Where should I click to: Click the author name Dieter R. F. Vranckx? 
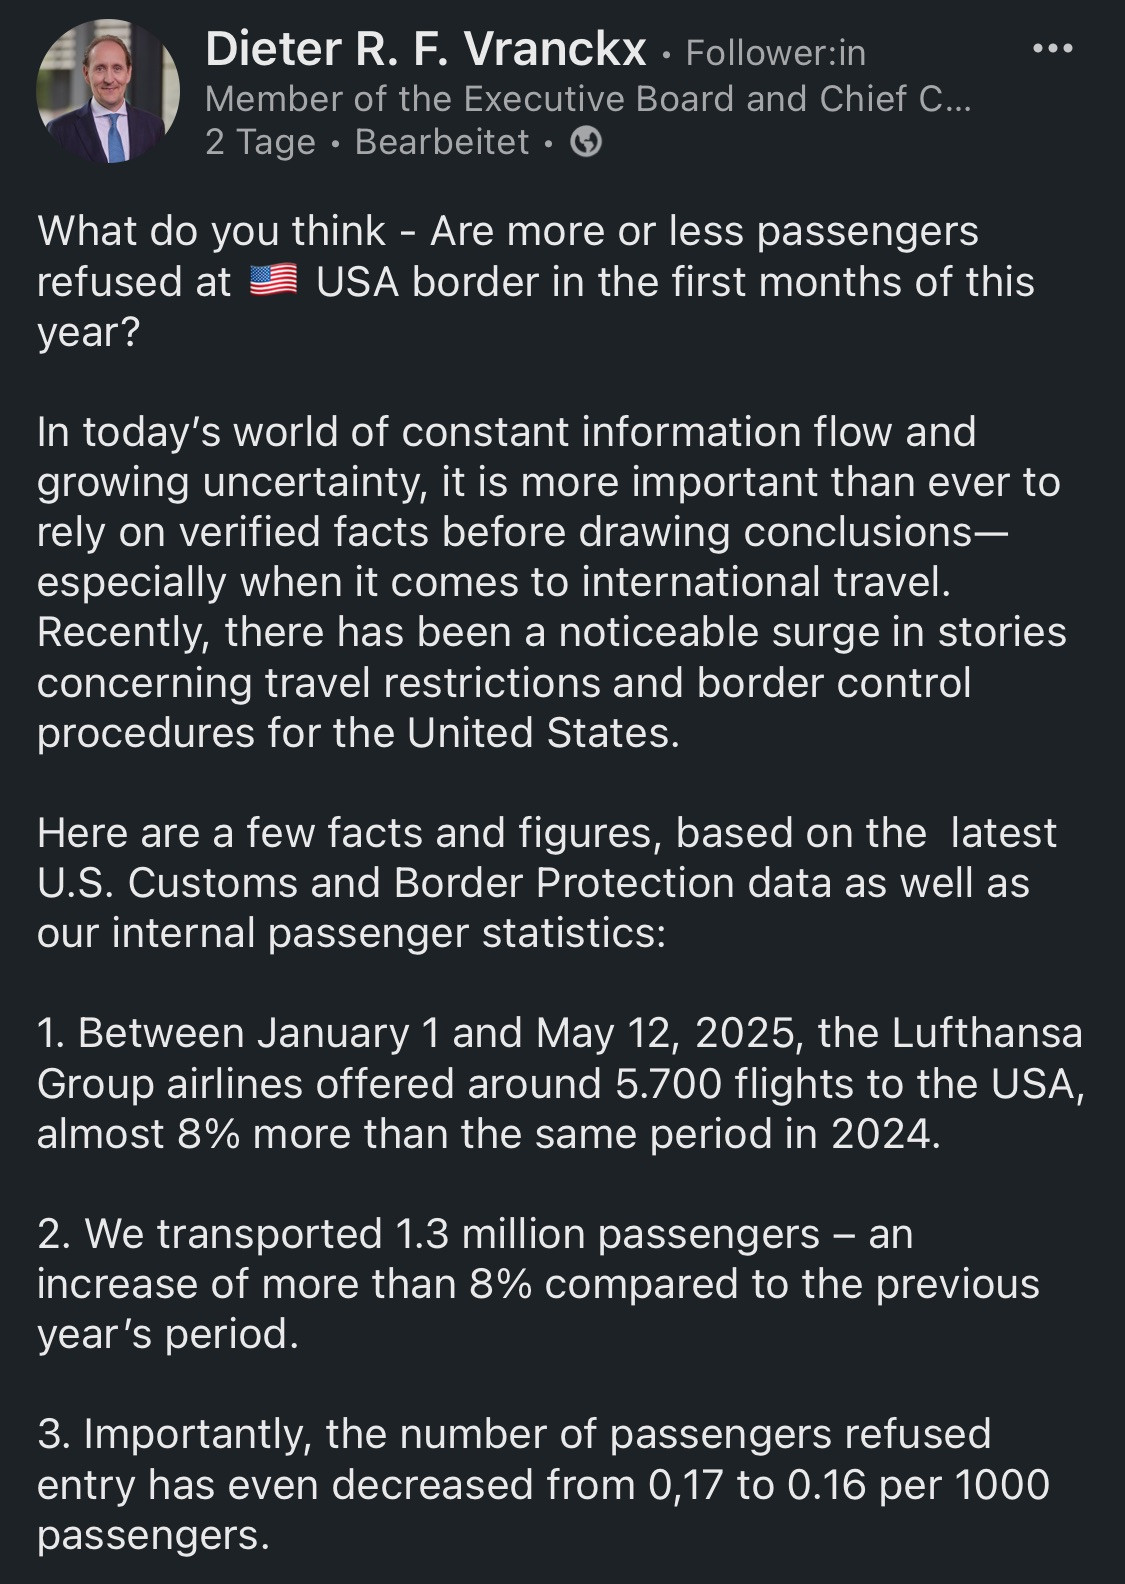(x=425, y=49)
